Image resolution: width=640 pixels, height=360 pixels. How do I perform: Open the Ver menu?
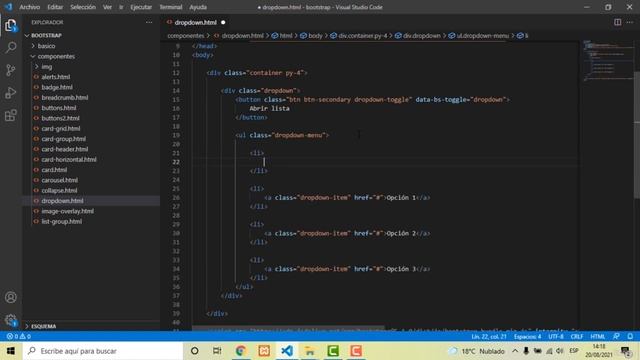point(107,7)
